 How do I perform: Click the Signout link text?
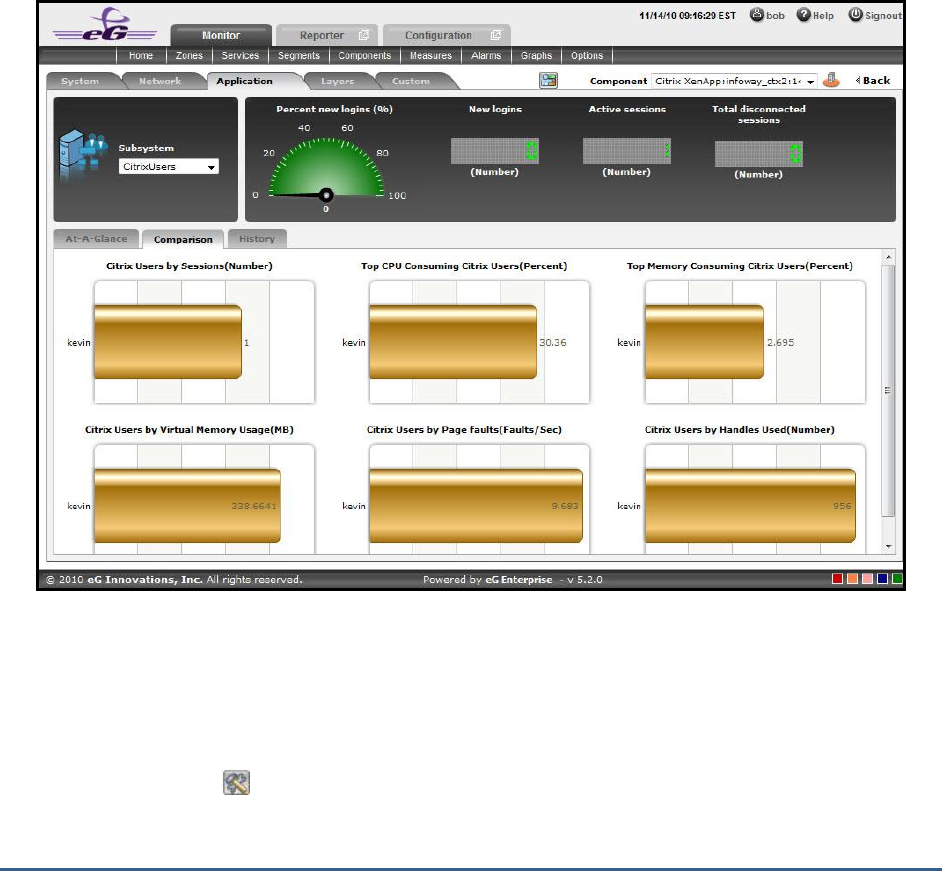883,16
